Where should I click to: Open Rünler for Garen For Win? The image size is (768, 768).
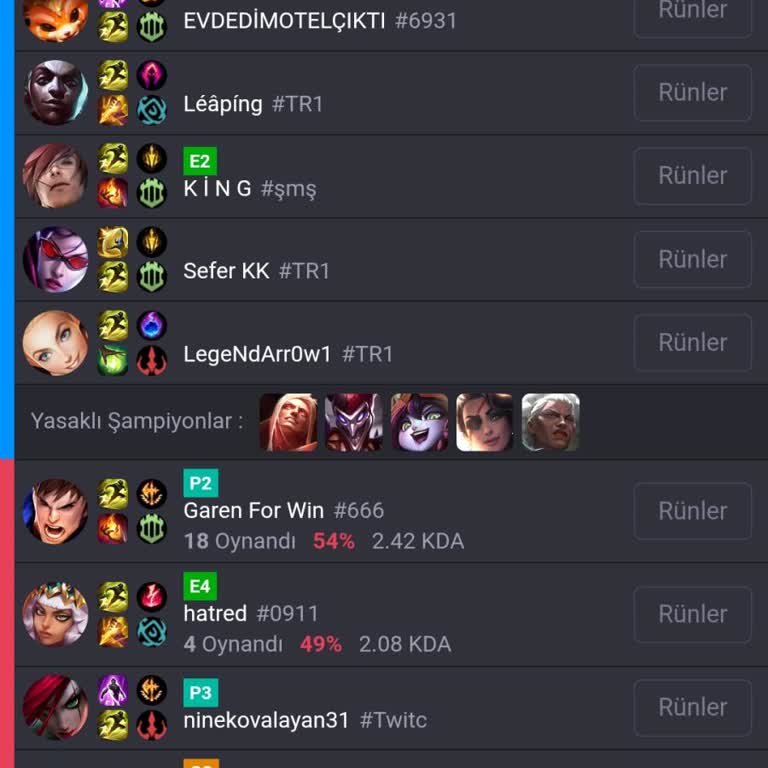692,511
